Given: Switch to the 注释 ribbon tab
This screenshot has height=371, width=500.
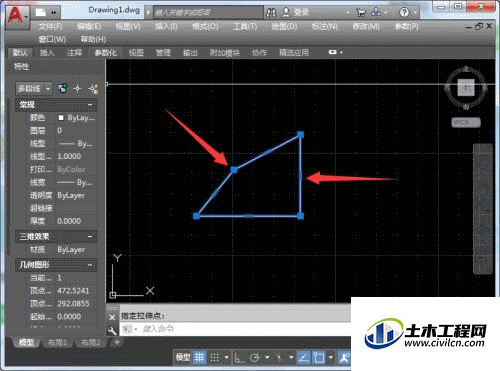Looking at the screenshot, I should 74,52.
